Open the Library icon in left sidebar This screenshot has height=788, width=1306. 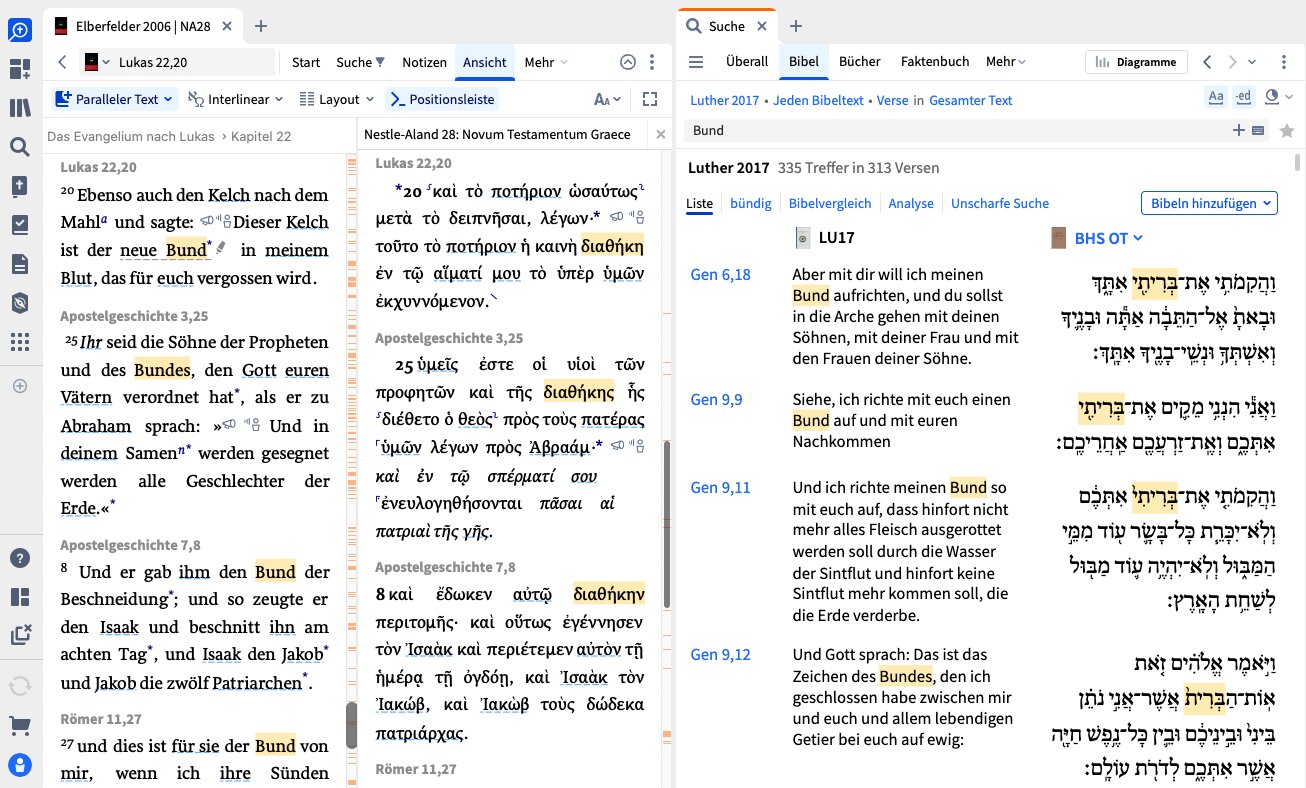20,108
